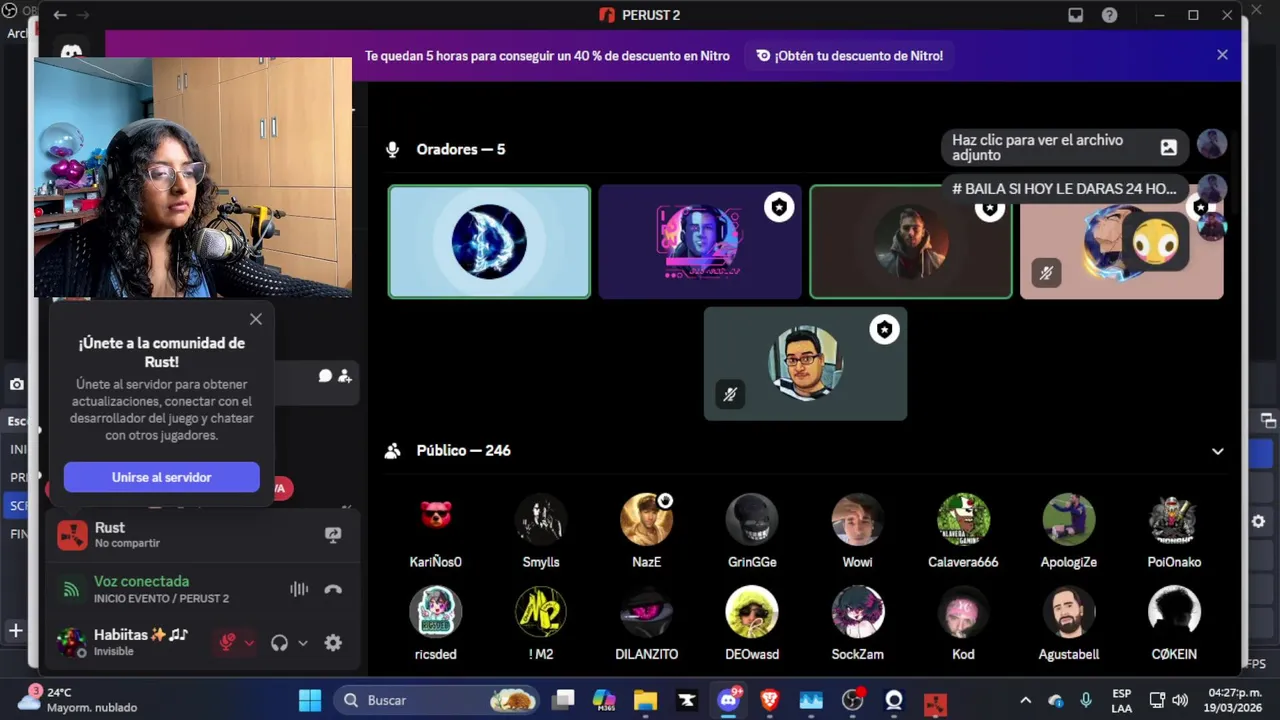Collapse the 'Público — 246' section

[1217, 451]
